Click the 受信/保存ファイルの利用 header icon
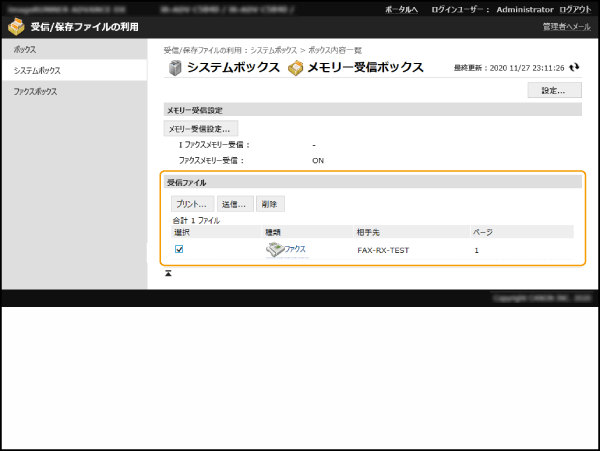This screenshot has width=600, height=451. 16,27
